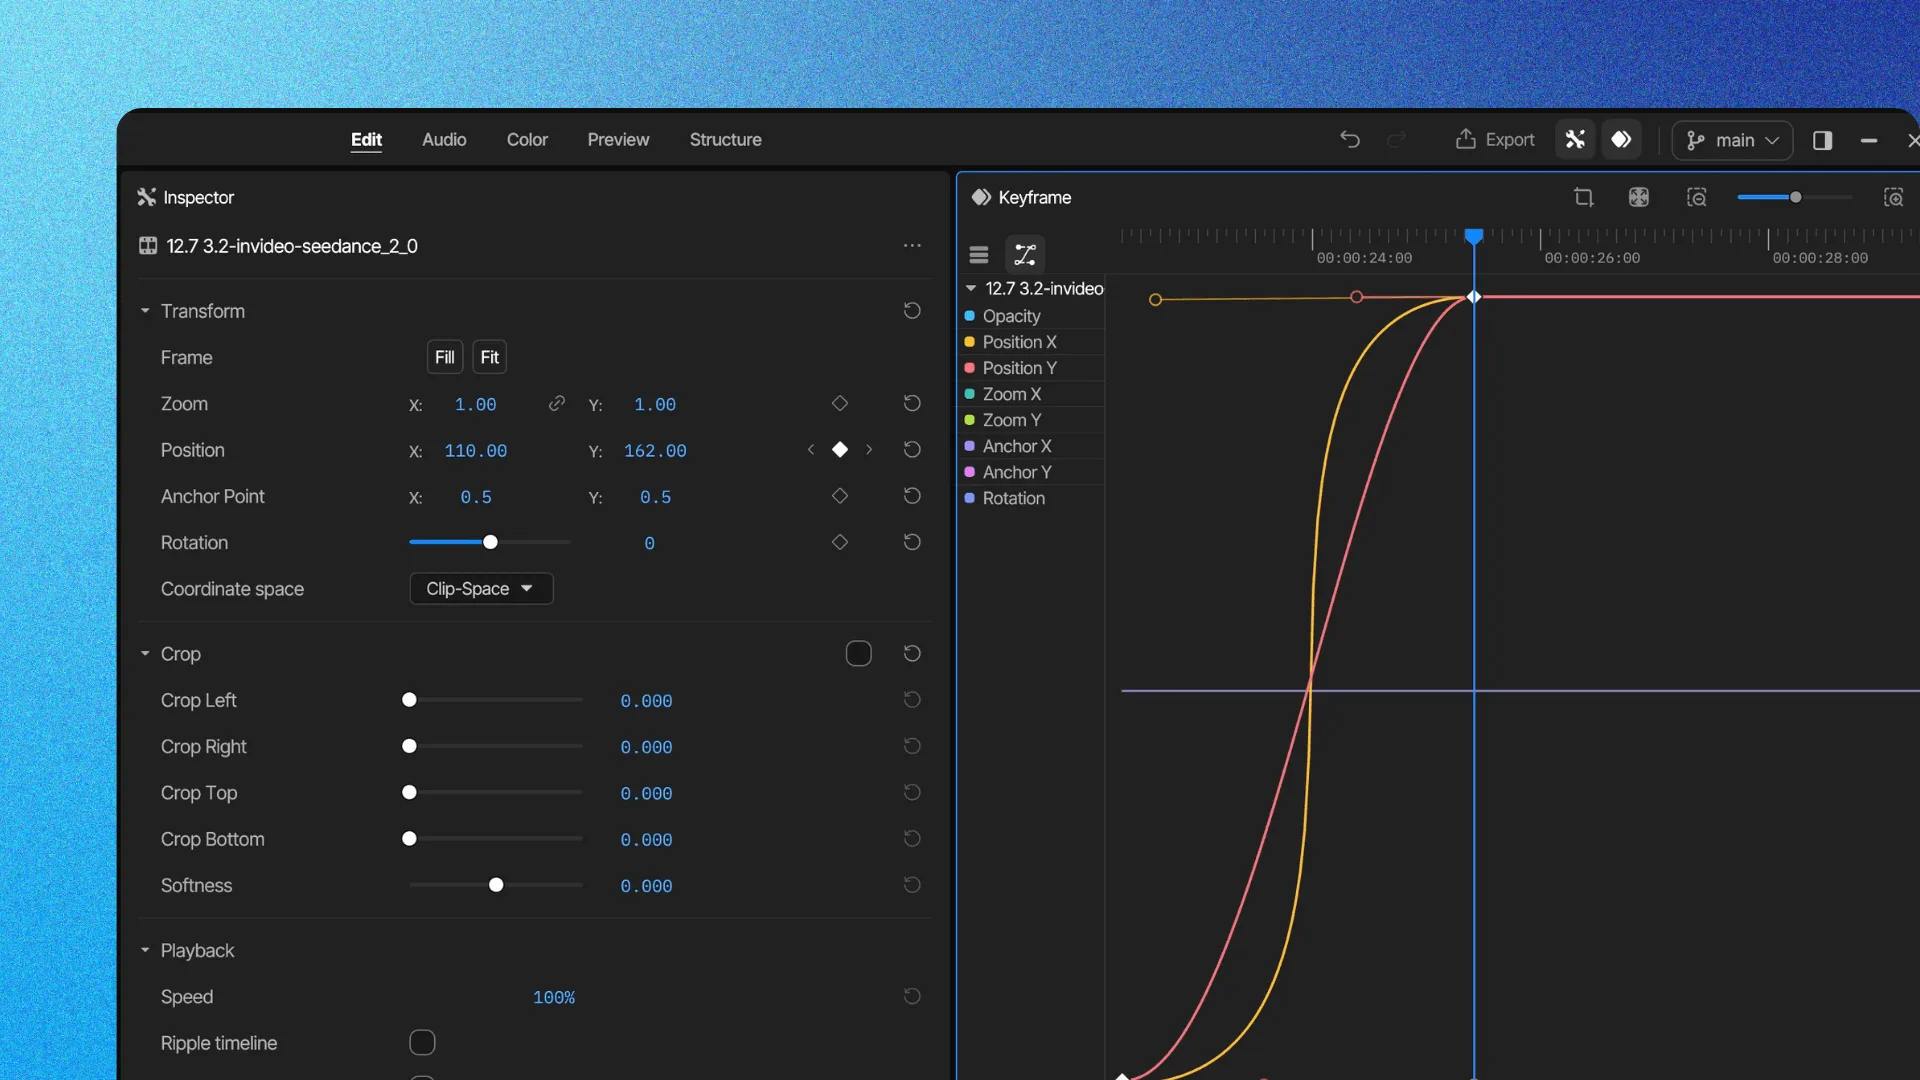Reset the Zoom values

912,404
